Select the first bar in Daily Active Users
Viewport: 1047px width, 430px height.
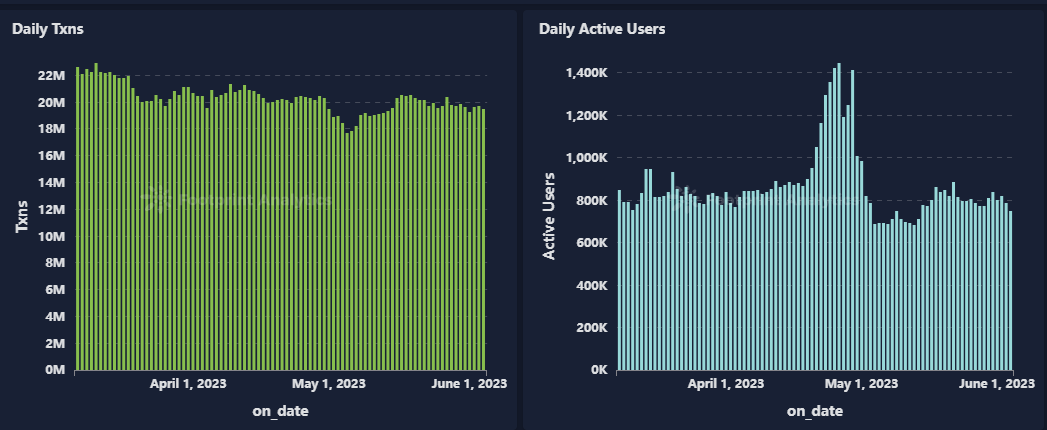point(619,280)
